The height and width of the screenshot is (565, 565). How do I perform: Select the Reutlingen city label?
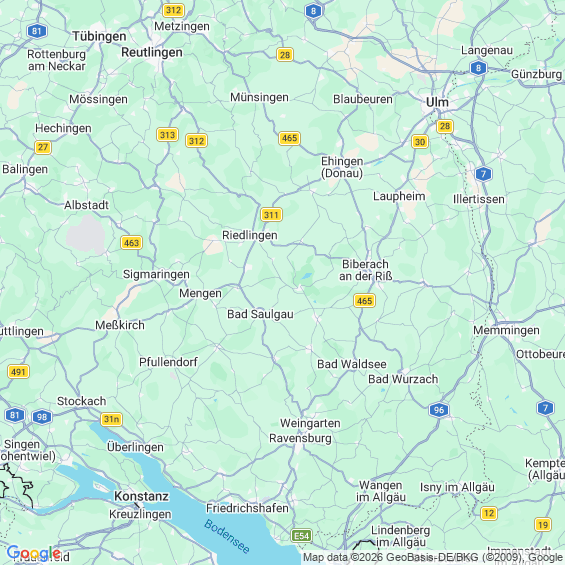[152, 53]
